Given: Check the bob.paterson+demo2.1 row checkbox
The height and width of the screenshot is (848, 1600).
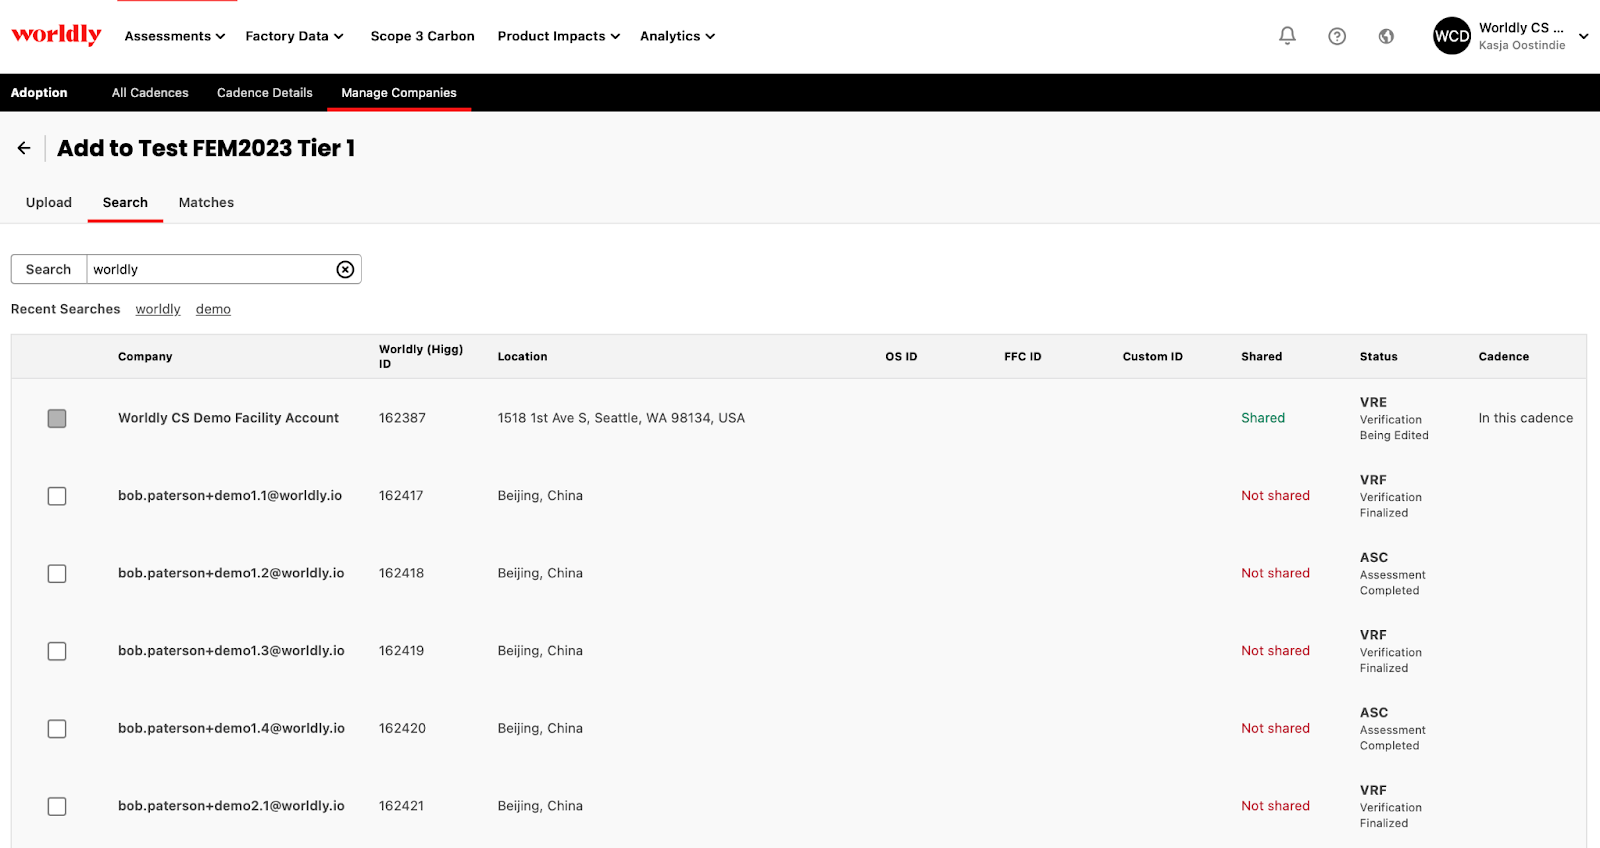Looking at the screenshot, I should point(57,806).
